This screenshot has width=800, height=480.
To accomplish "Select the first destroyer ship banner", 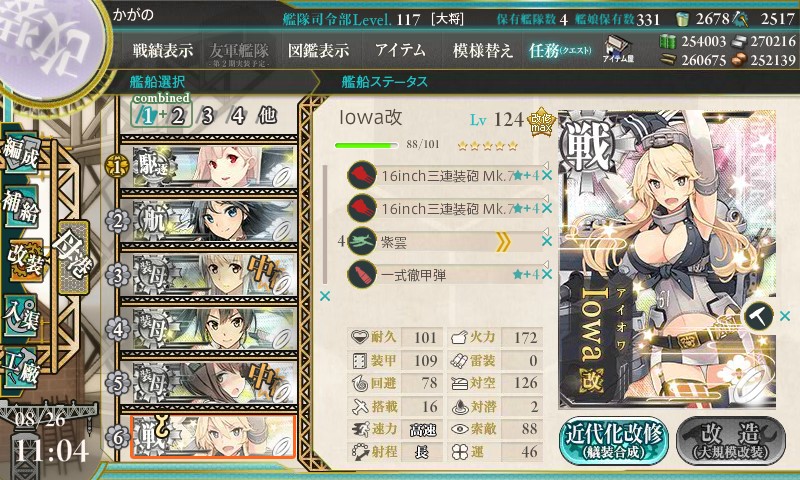I will (x=209, y=166).
